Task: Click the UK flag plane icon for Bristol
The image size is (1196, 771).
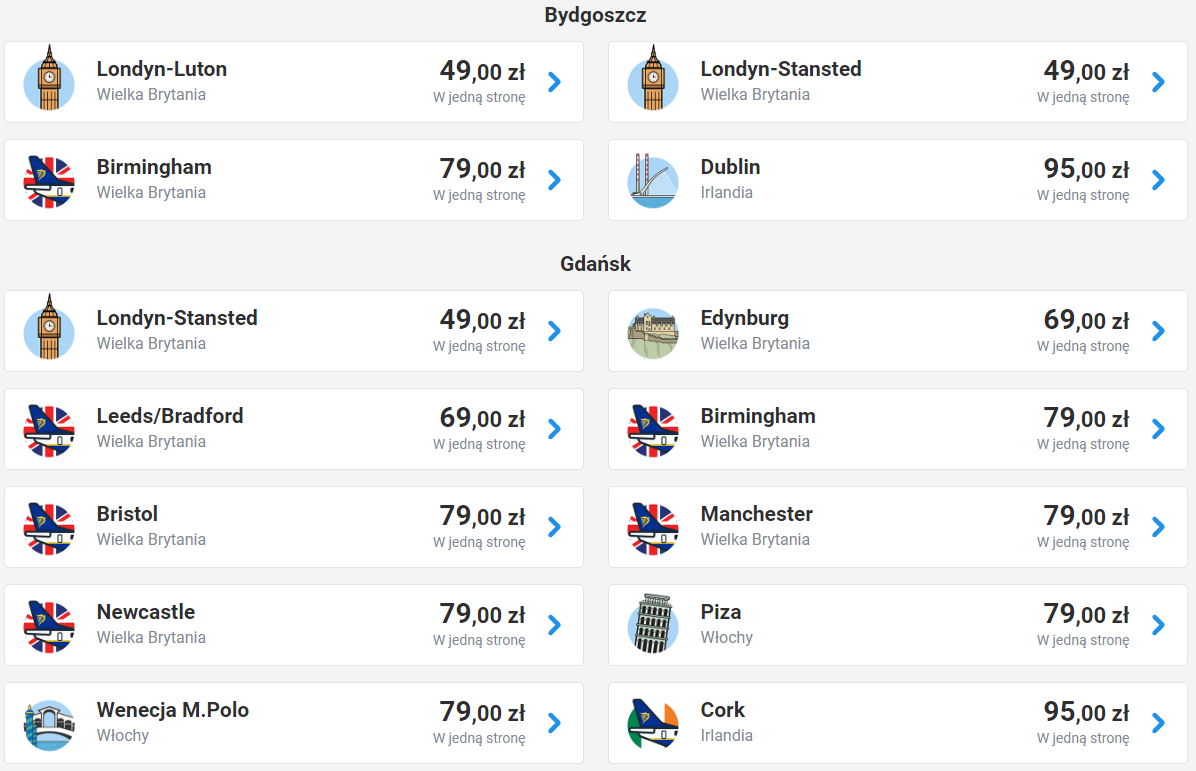Action: click(x=49, y=527)
